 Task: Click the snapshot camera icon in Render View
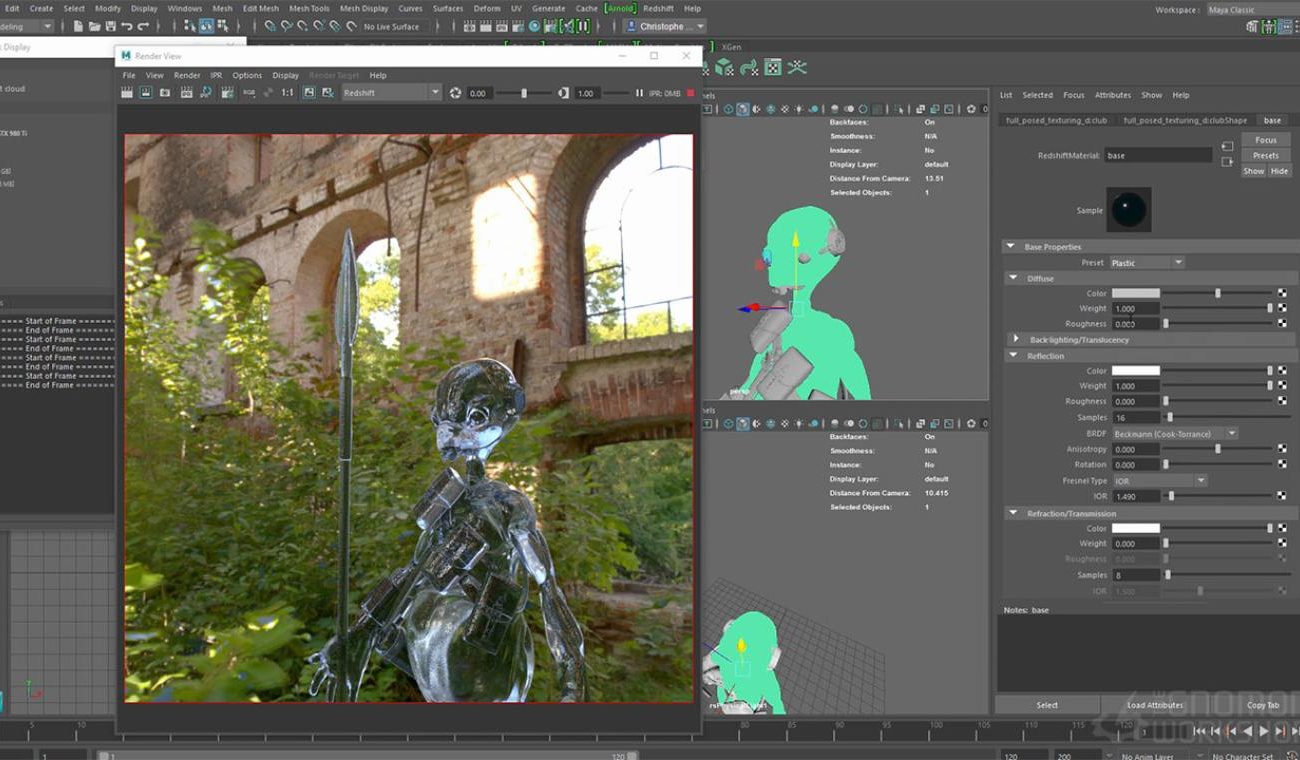click(165, 92)
